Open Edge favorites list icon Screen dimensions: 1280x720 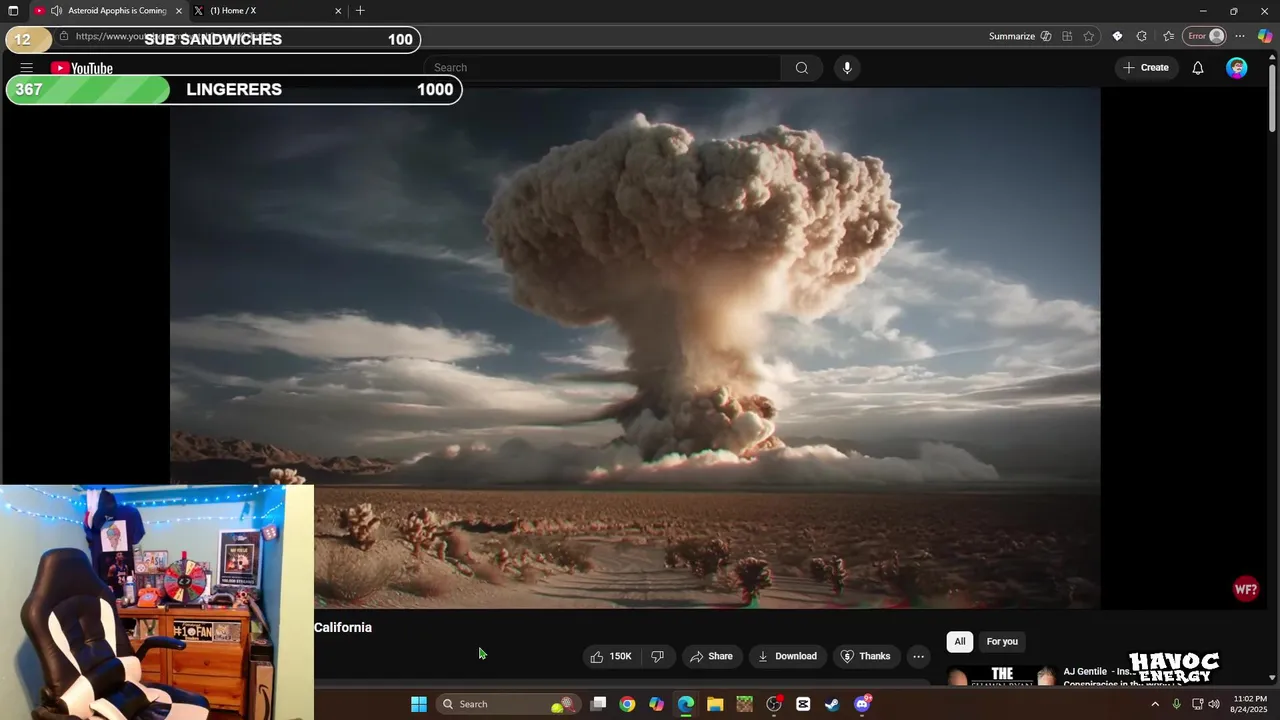pyautogui.click(x=1168, y=36)
